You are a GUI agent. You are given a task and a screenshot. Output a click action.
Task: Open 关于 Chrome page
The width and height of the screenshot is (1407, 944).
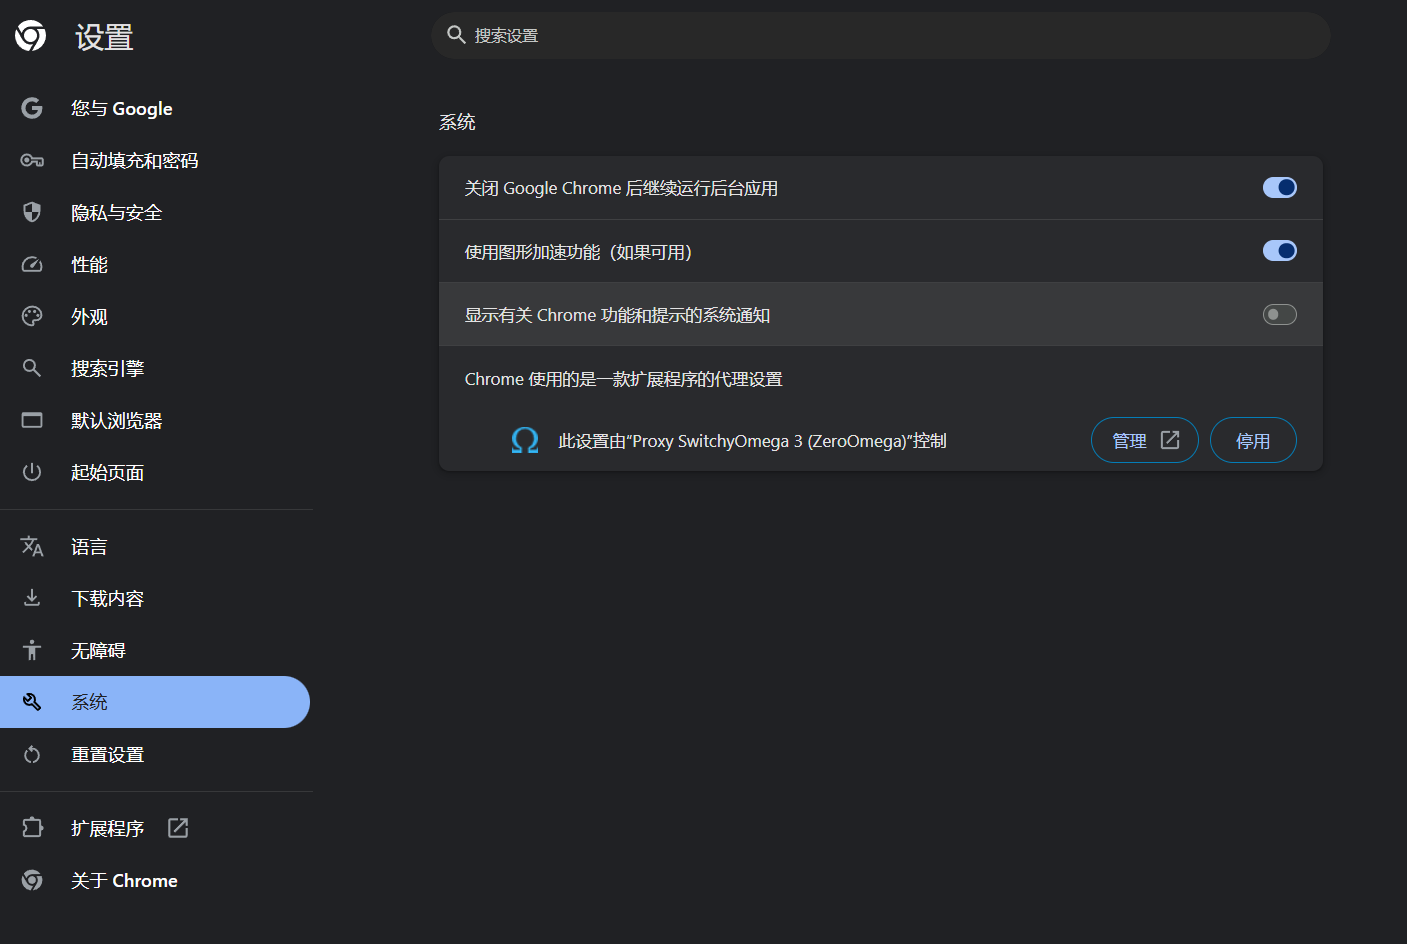[x=155, y=880]
